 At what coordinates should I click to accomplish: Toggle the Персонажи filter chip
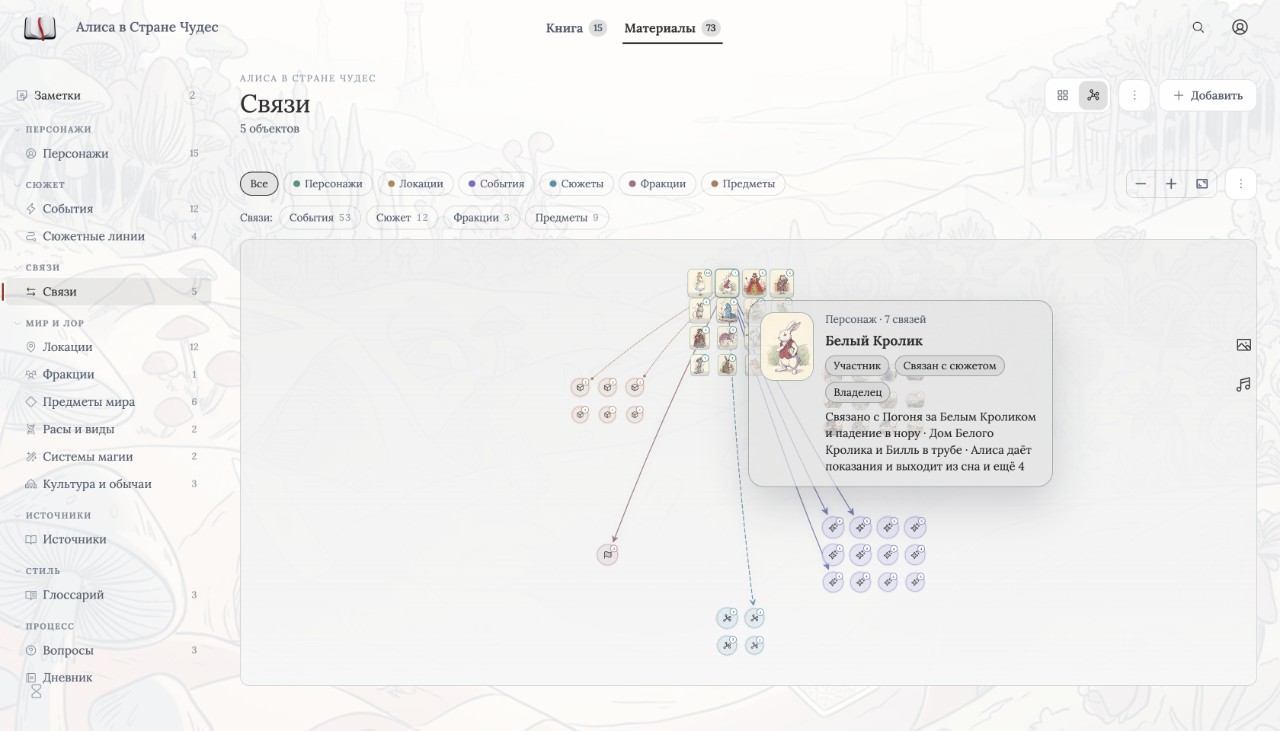click(x=327, y=184)
